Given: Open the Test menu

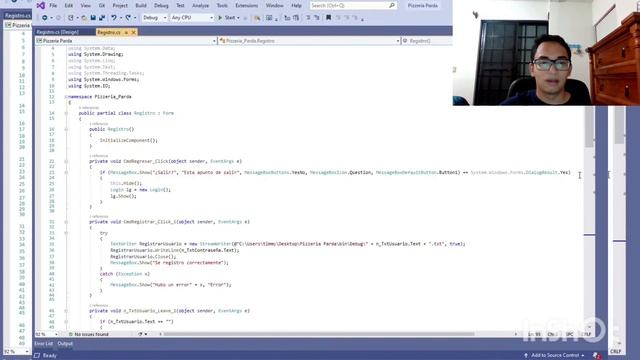Looking at the screenshot, I should [180, 5].
